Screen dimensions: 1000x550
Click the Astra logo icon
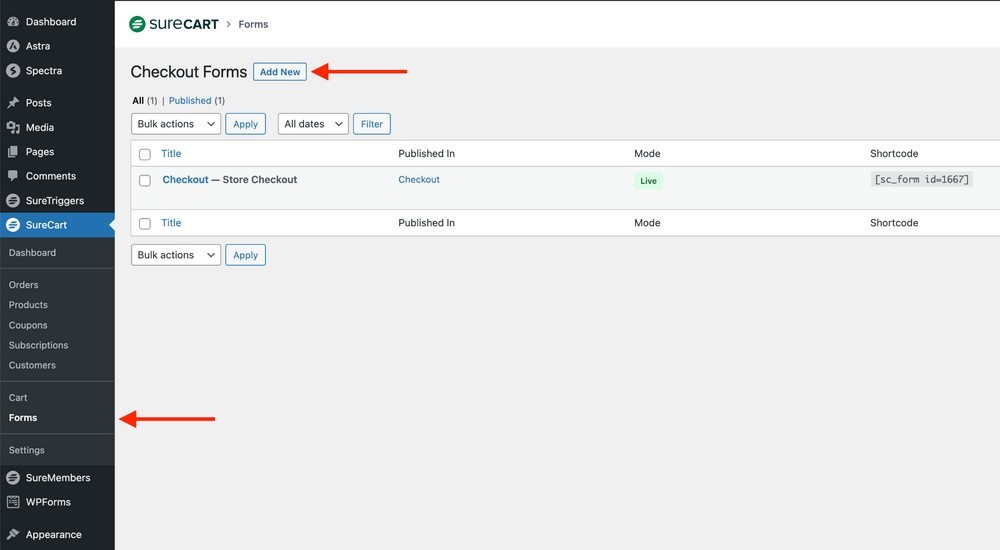click(13, 46)
